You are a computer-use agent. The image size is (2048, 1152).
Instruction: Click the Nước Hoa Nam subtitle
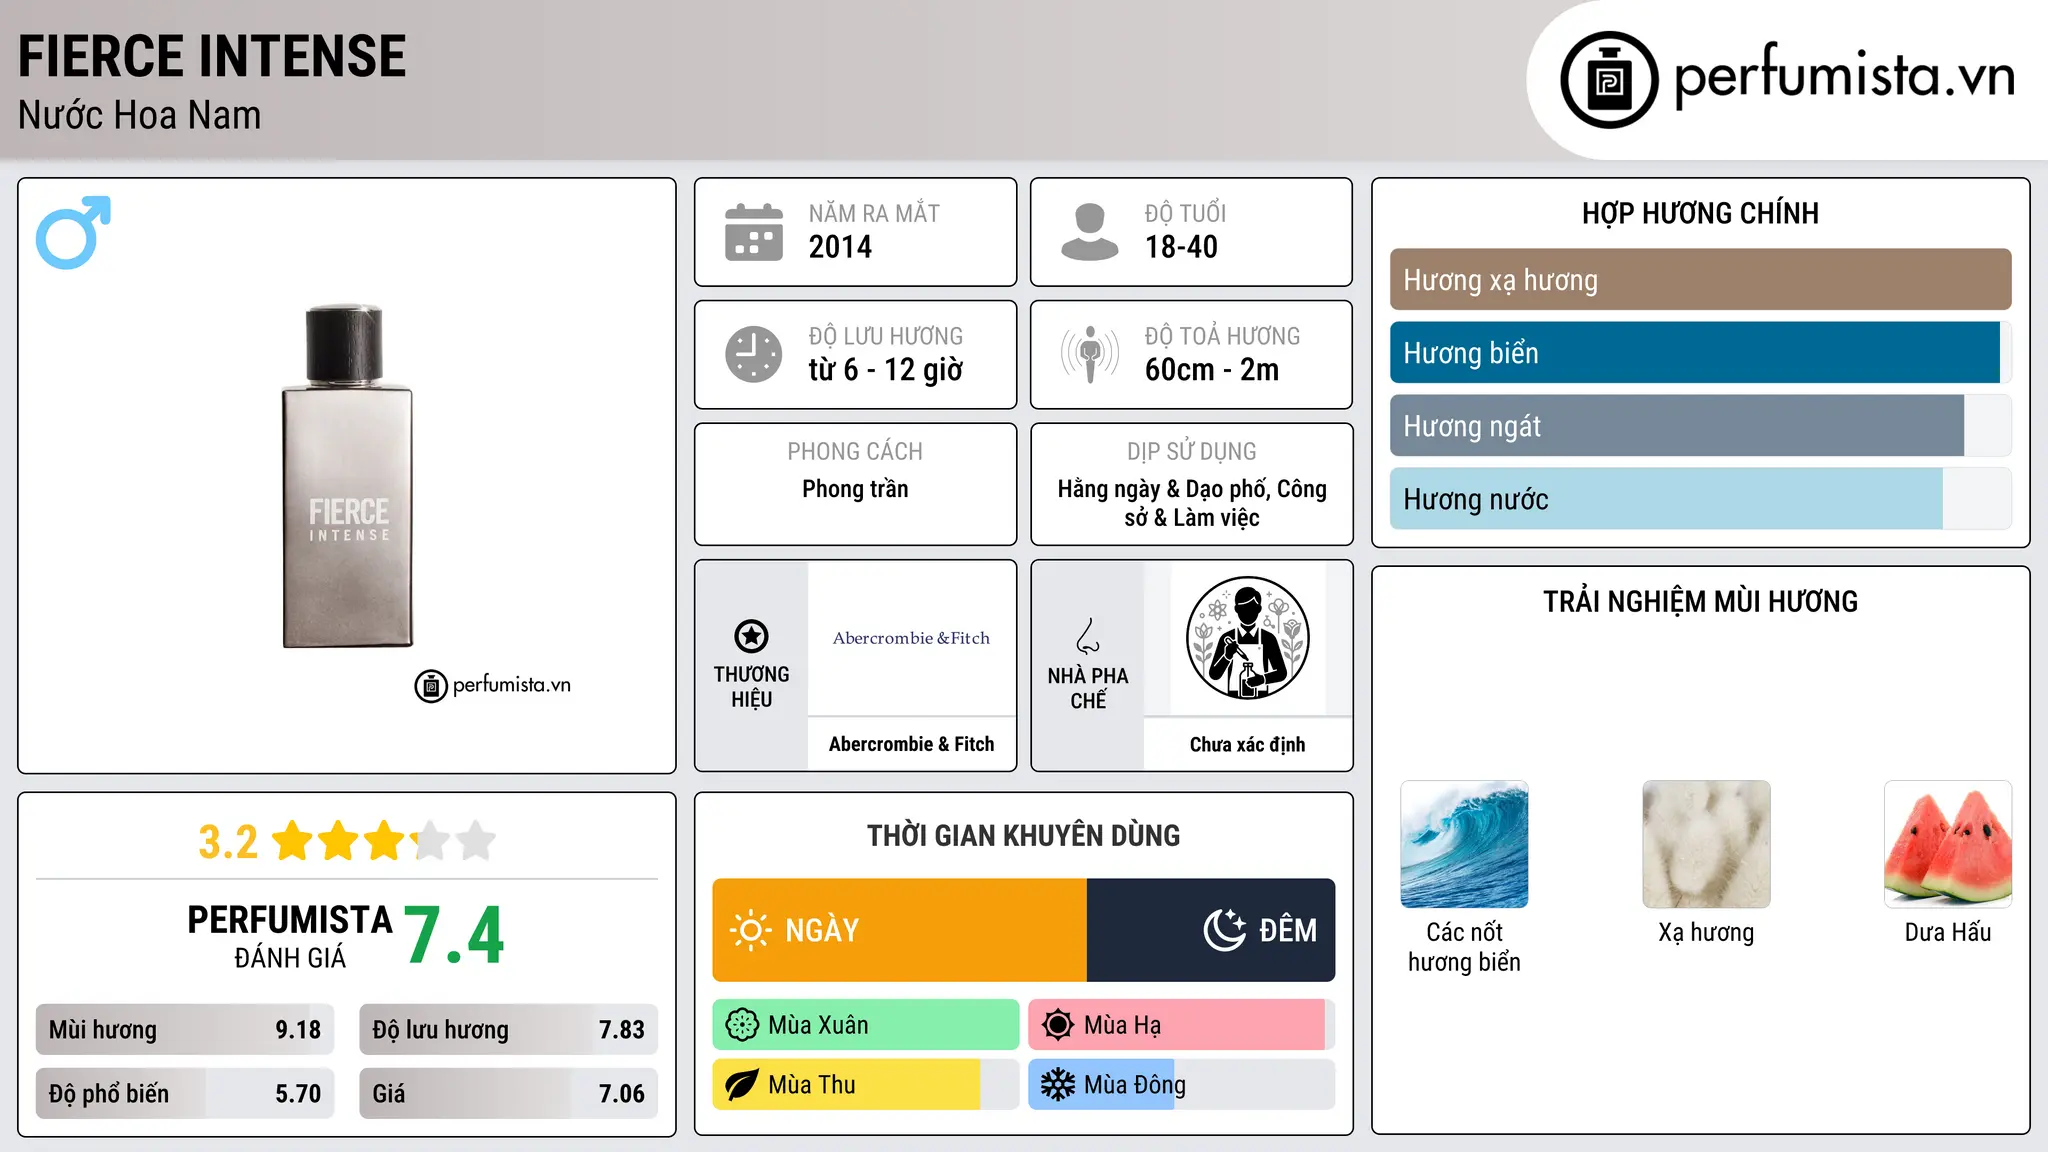(140, 116)
